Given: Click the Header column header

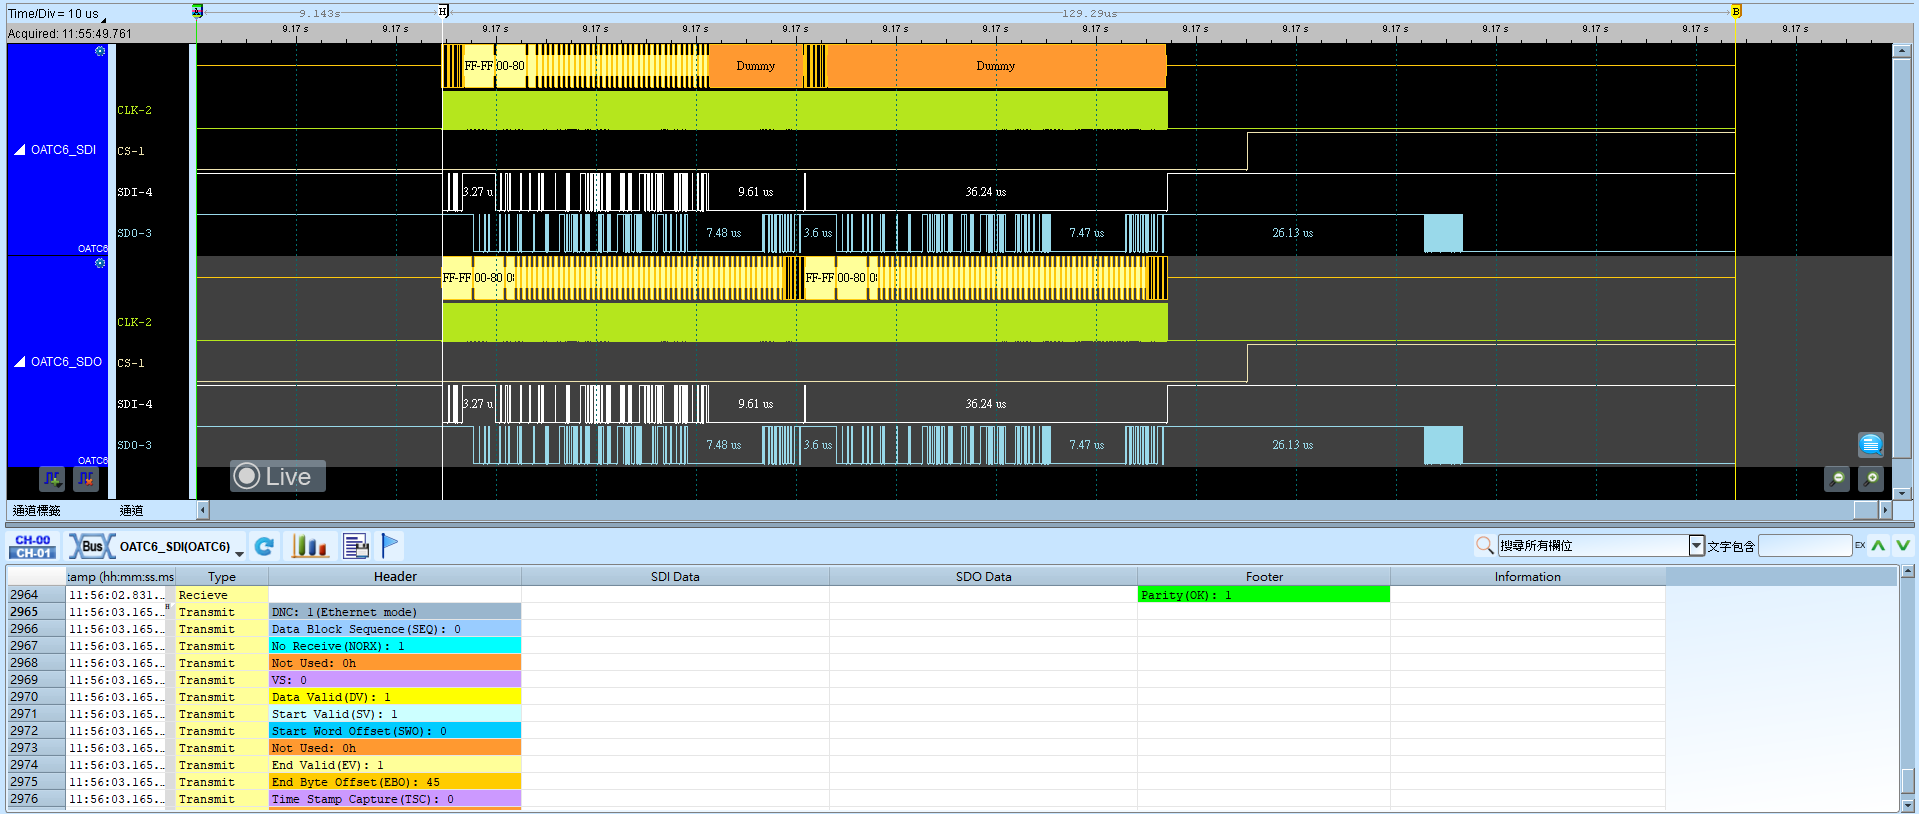Looking at the screenshot, I should (x=395, y=577).
